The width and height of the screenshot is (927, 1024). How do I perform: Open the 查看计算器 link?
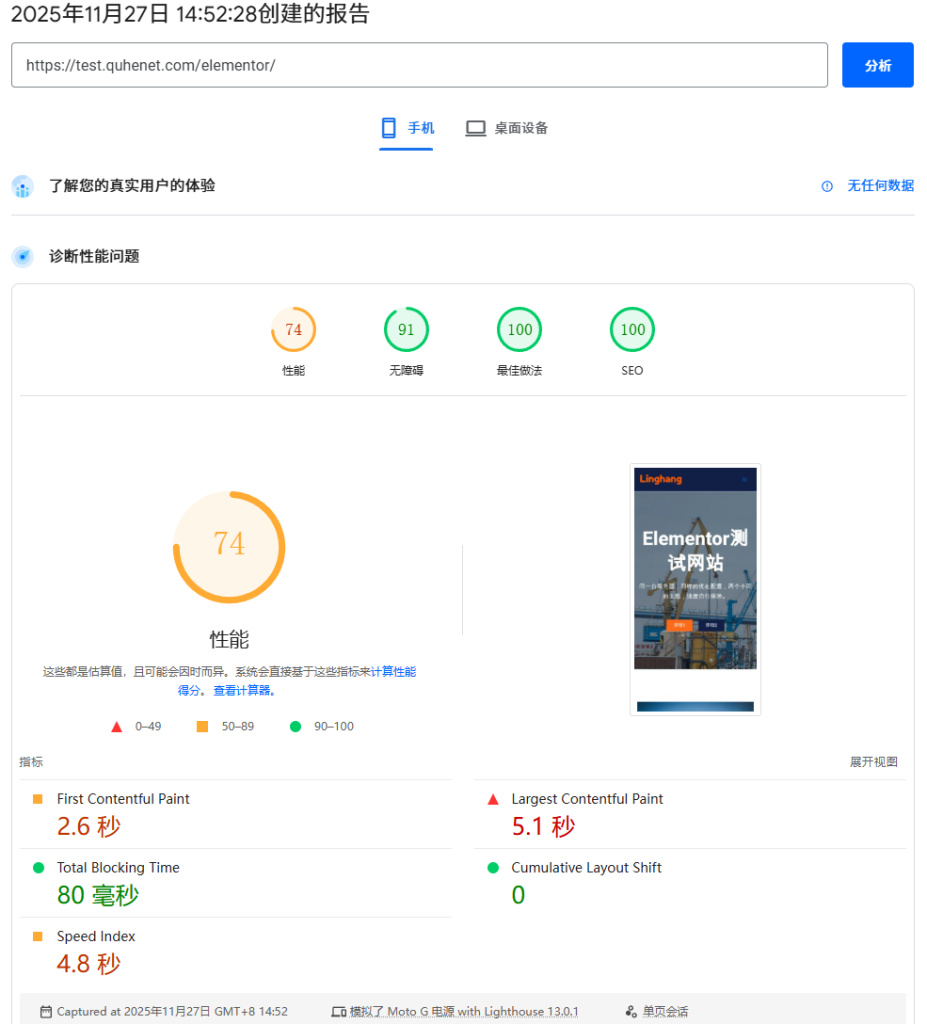(243, 691)
